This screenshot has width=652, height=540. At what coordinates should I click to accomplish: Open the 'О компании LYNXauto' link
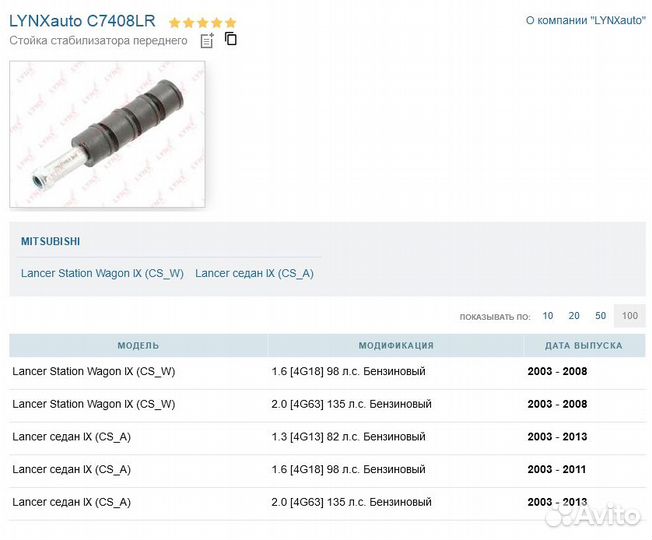tap(585, 20)
